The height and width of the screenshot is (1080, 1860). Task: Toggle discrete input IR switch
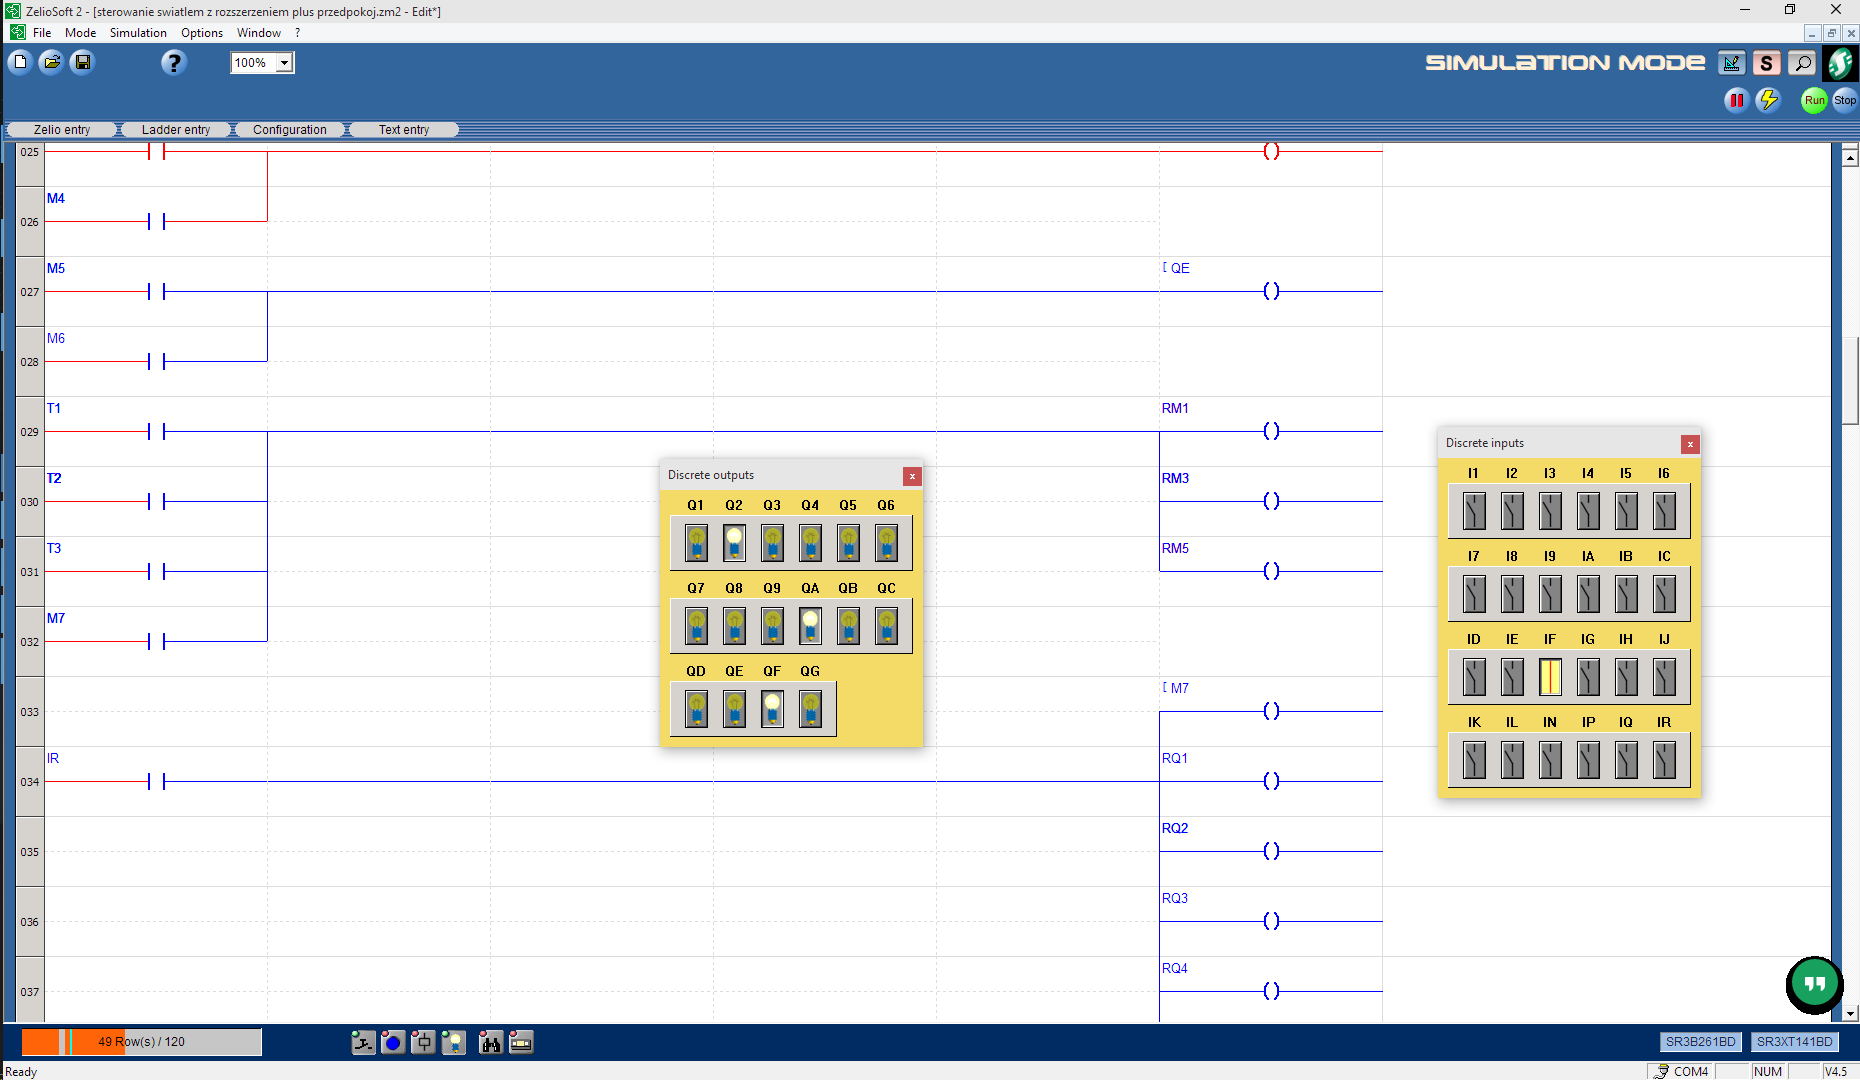pyautogui.click(x=1664, y=760)
